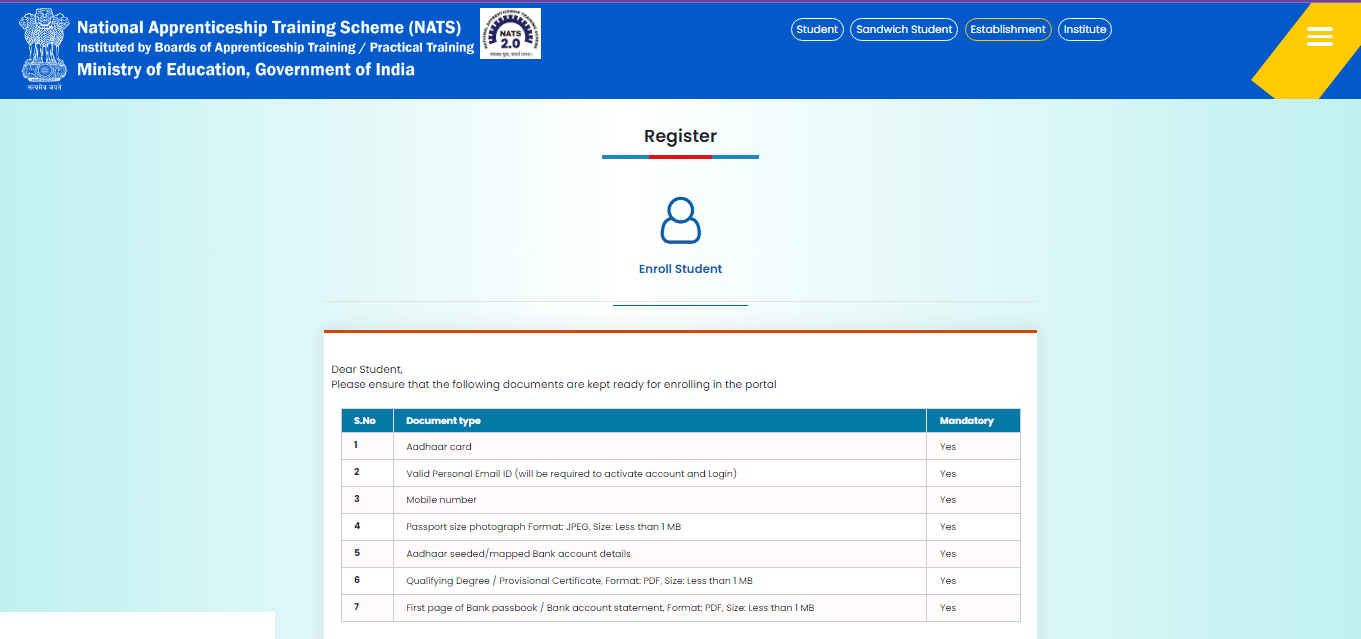The width and height of the screenshot is (1361, 639).
Task: Click the Mandatory column header
Action: [x=966, y=421]
